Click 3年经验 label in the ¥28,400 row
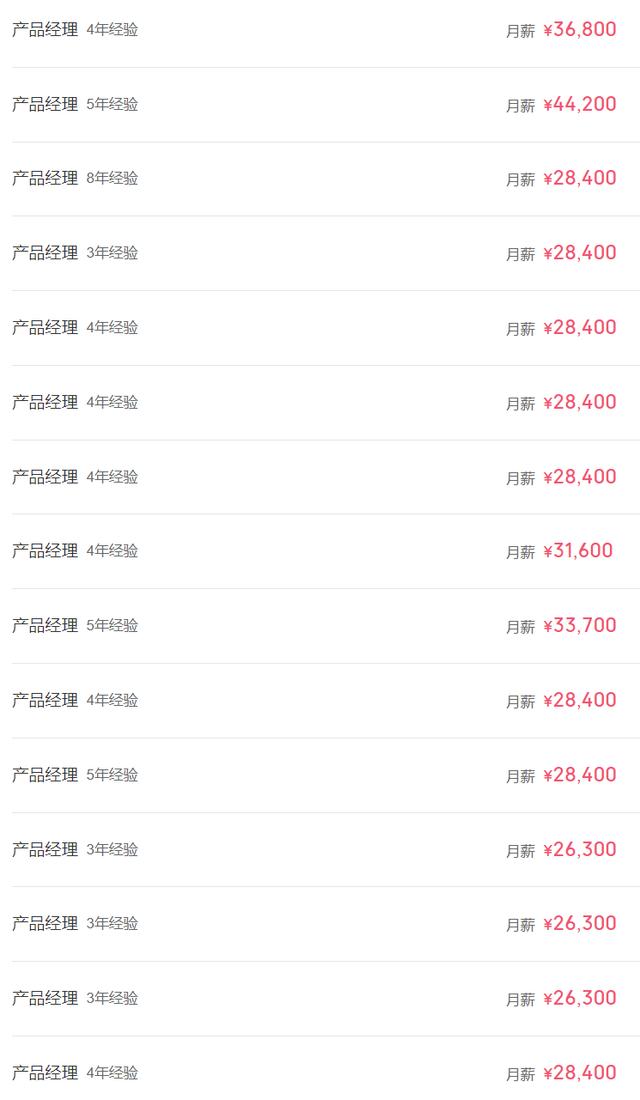This screenshot has width=640, height=1100. pyautogui.click(x=112, y=253)
